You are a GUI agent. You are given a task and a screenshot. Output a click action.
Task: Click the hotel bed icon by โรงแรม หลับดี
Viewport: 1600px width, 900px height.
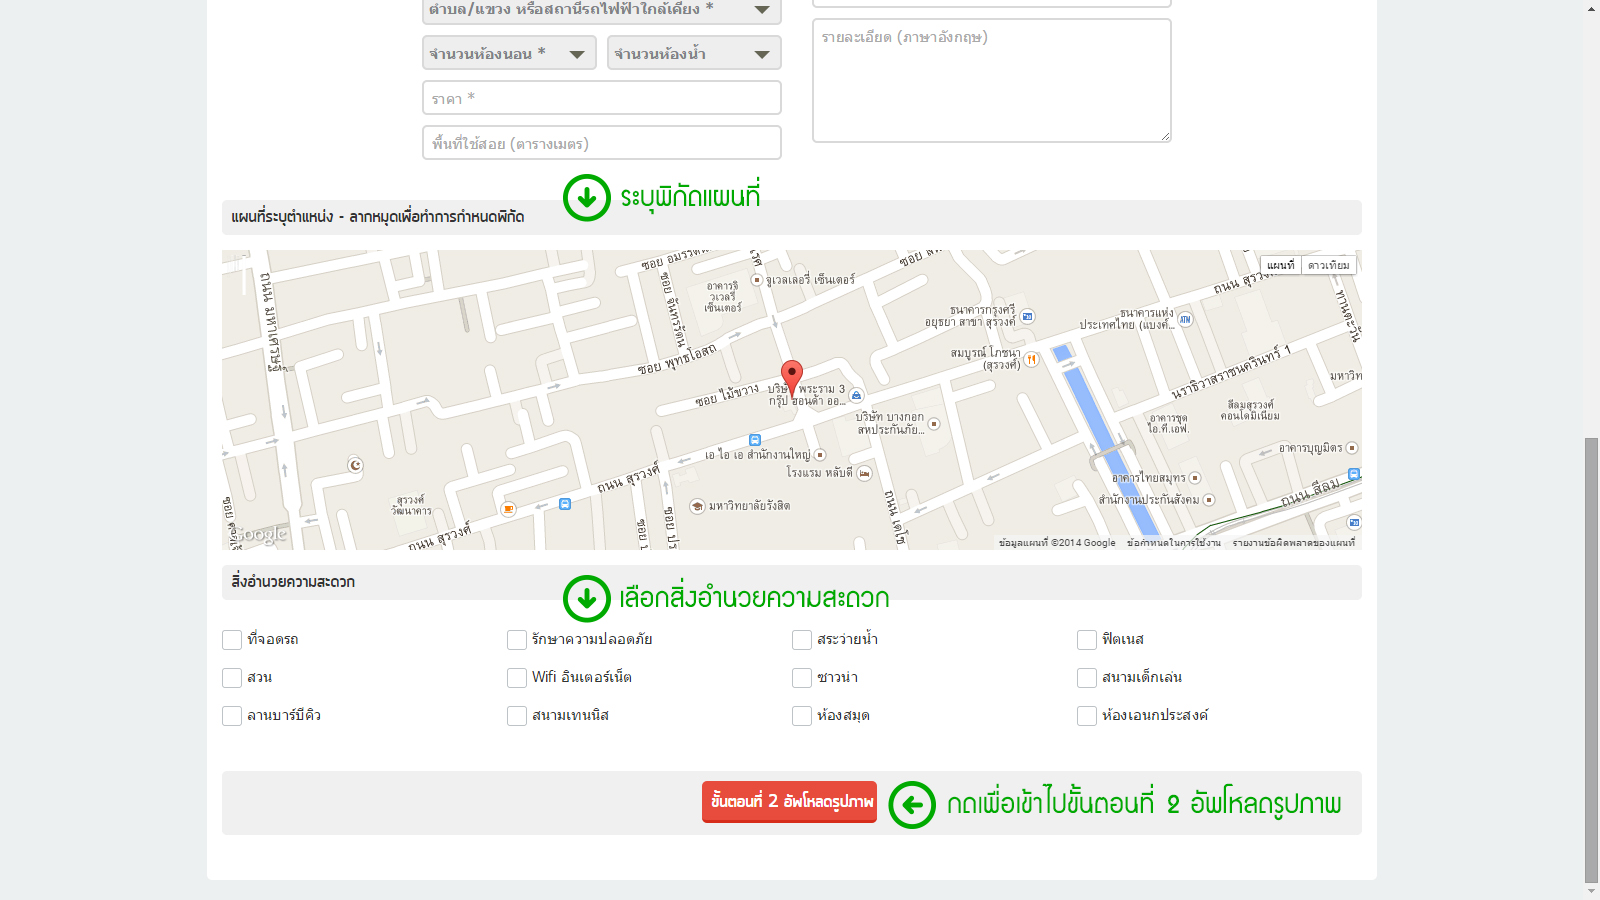(864, 473)
